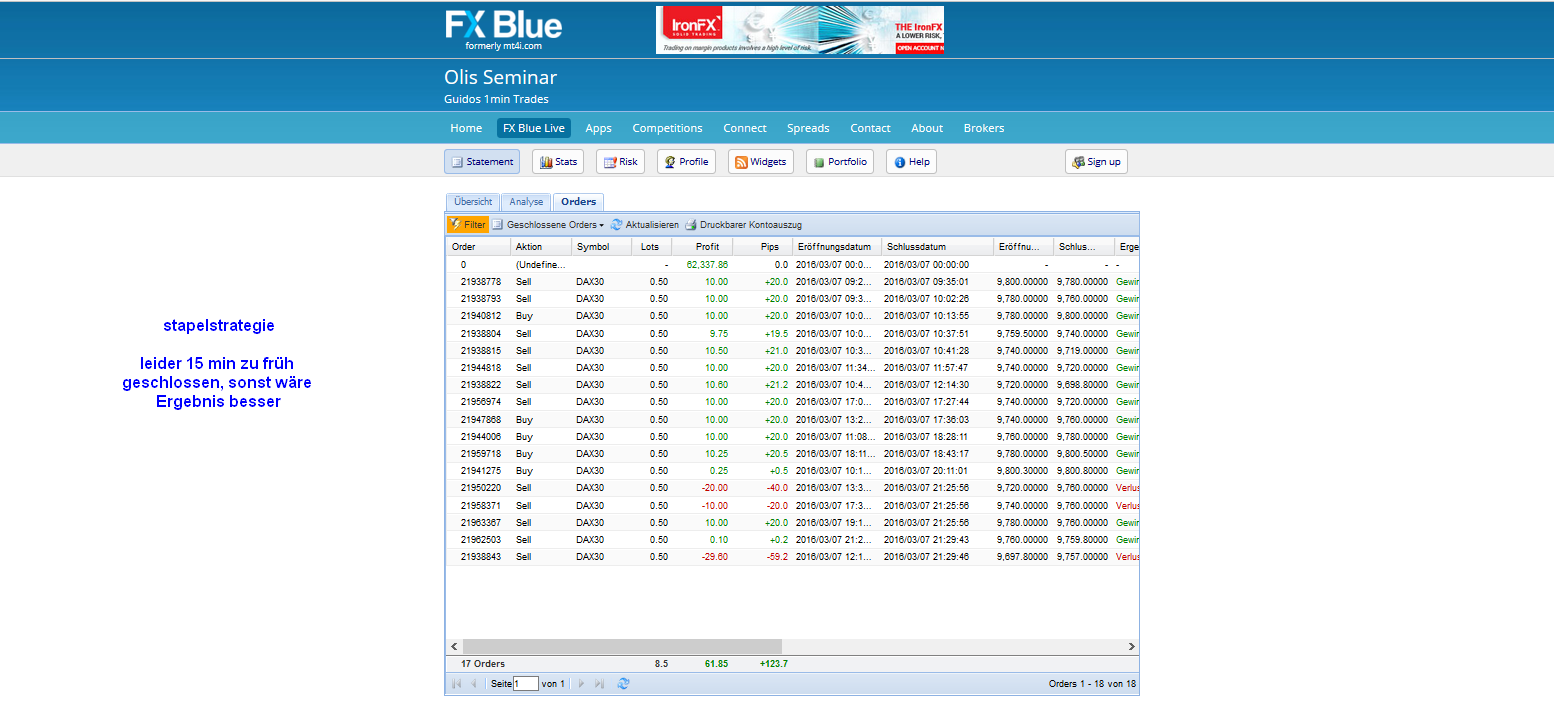Click the Help button

pyautogui.click(x=911, y=162)
